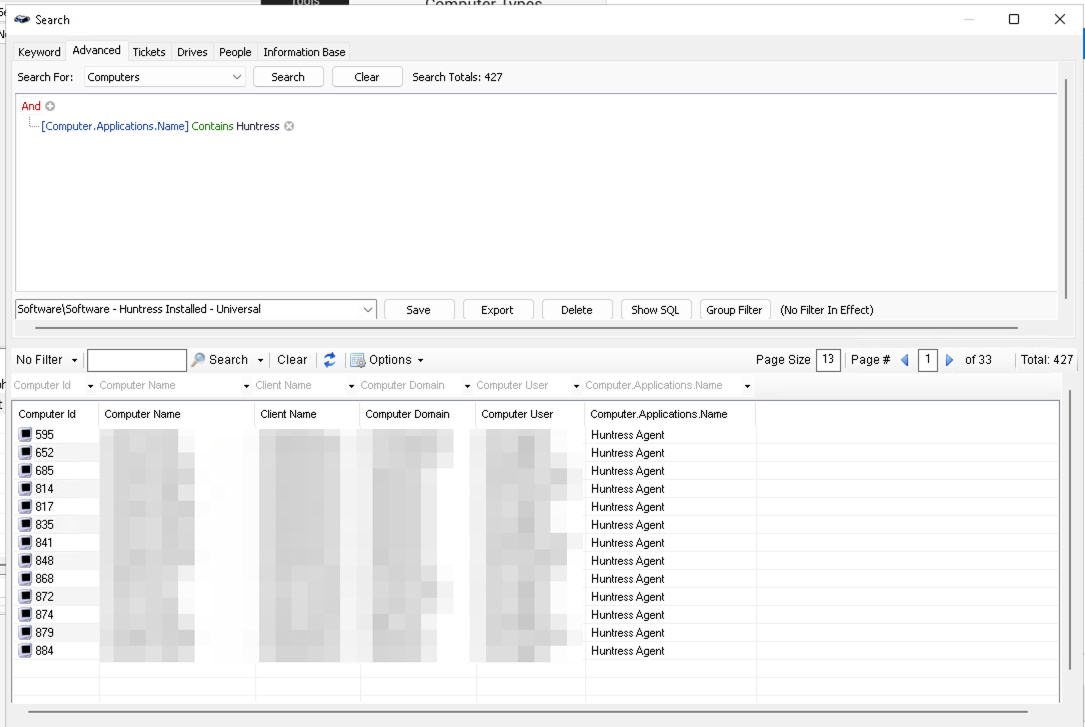The image size is (1085, 727).
Task: Open the Computer User column filter dropdown
Action: click(x=576, y=386)
